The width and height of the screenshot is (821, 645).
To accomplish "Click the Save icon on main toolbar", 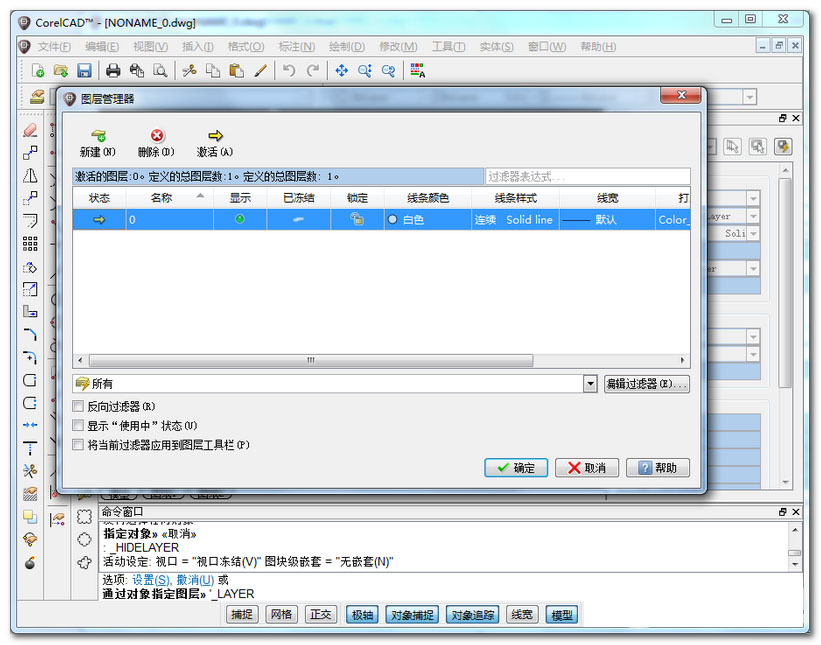I will click(86, 70).
